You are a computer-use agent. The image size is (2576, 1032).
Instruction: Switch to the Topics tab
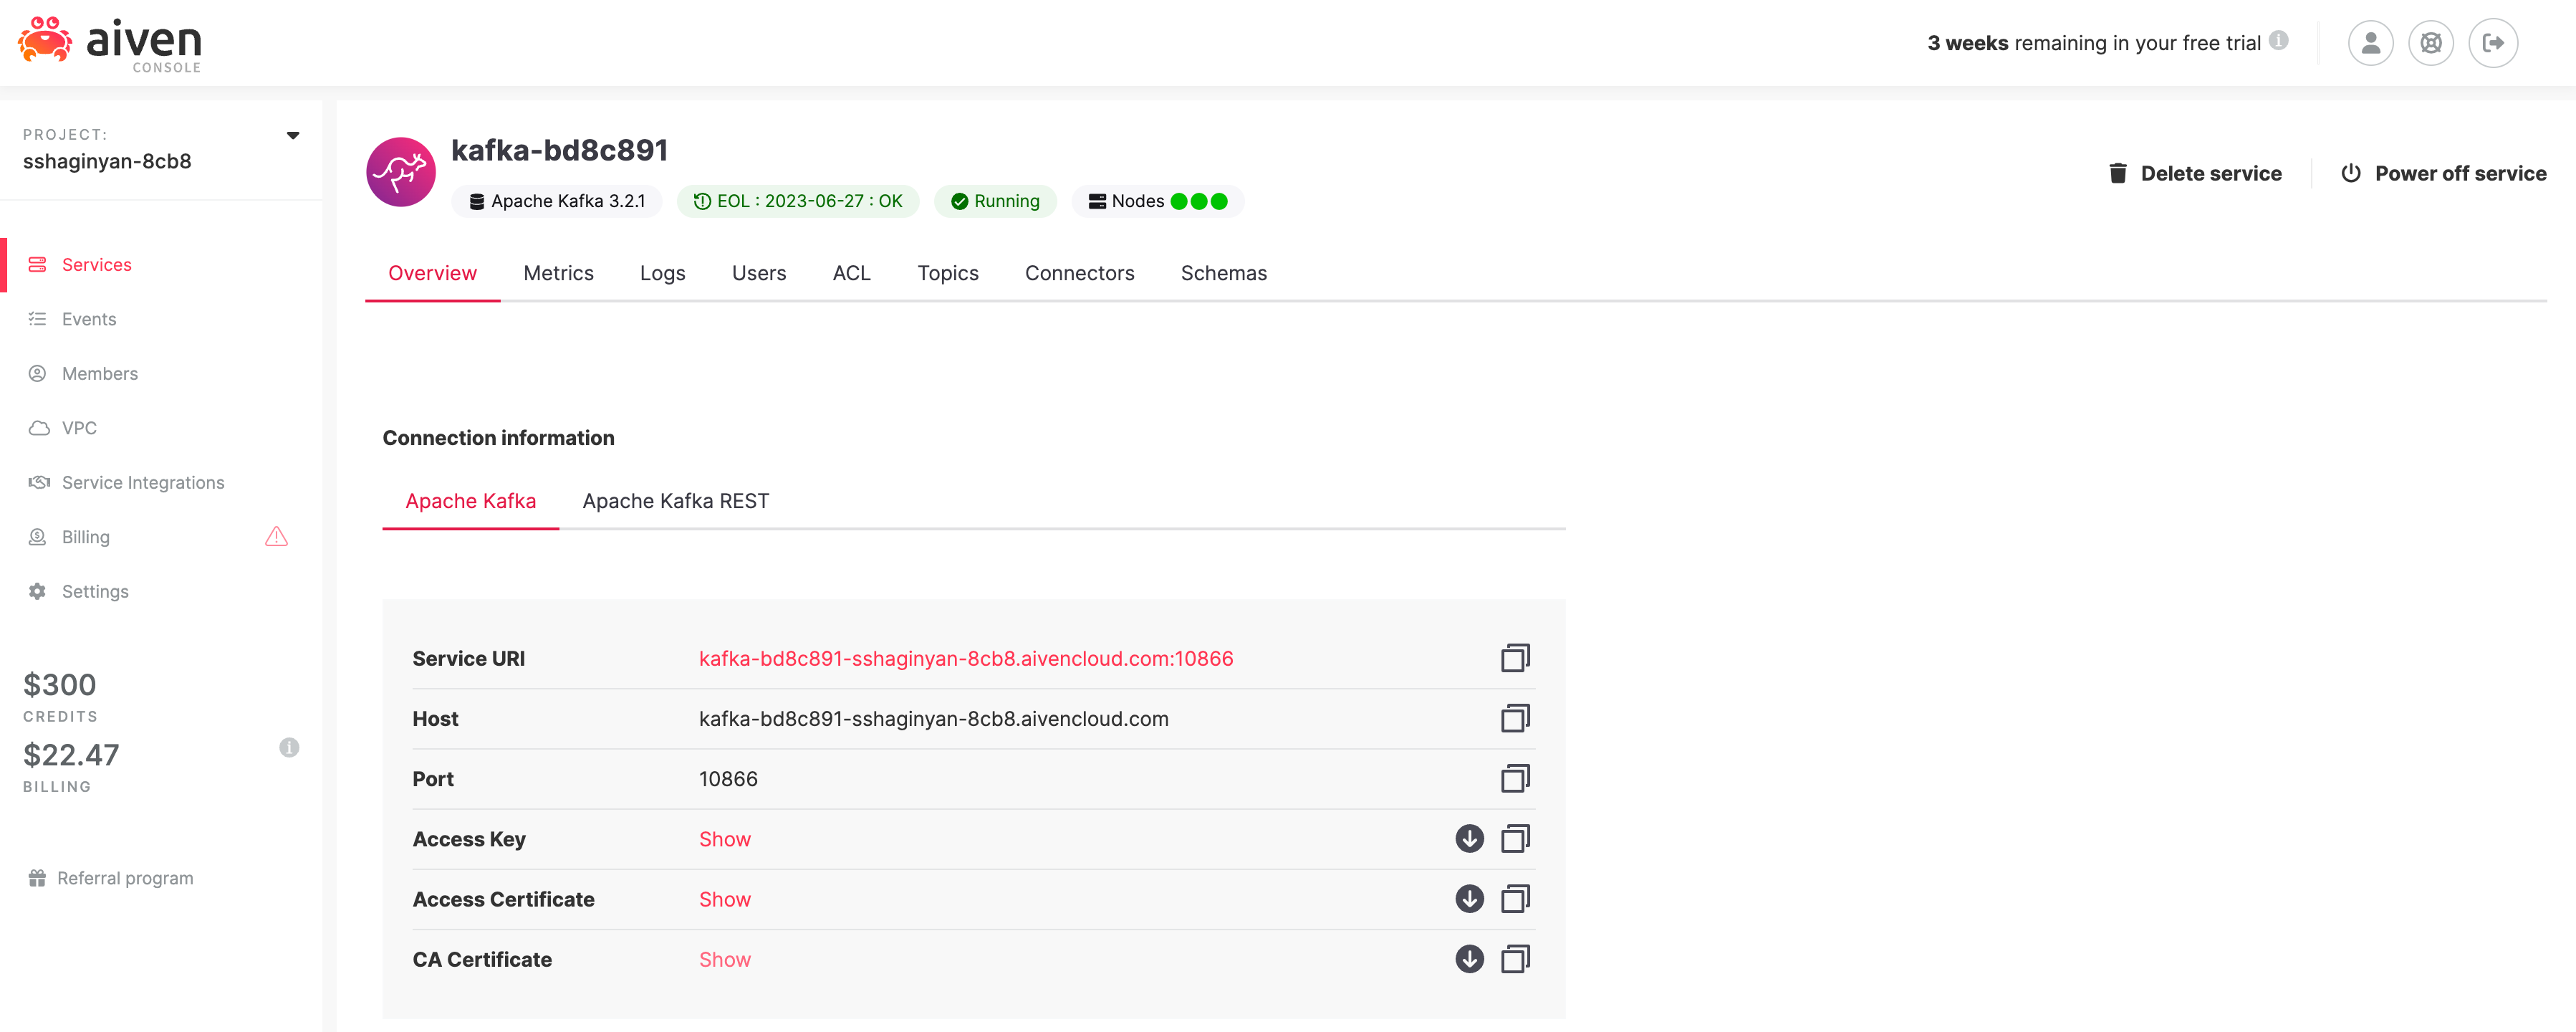click(x=947, y=273)
